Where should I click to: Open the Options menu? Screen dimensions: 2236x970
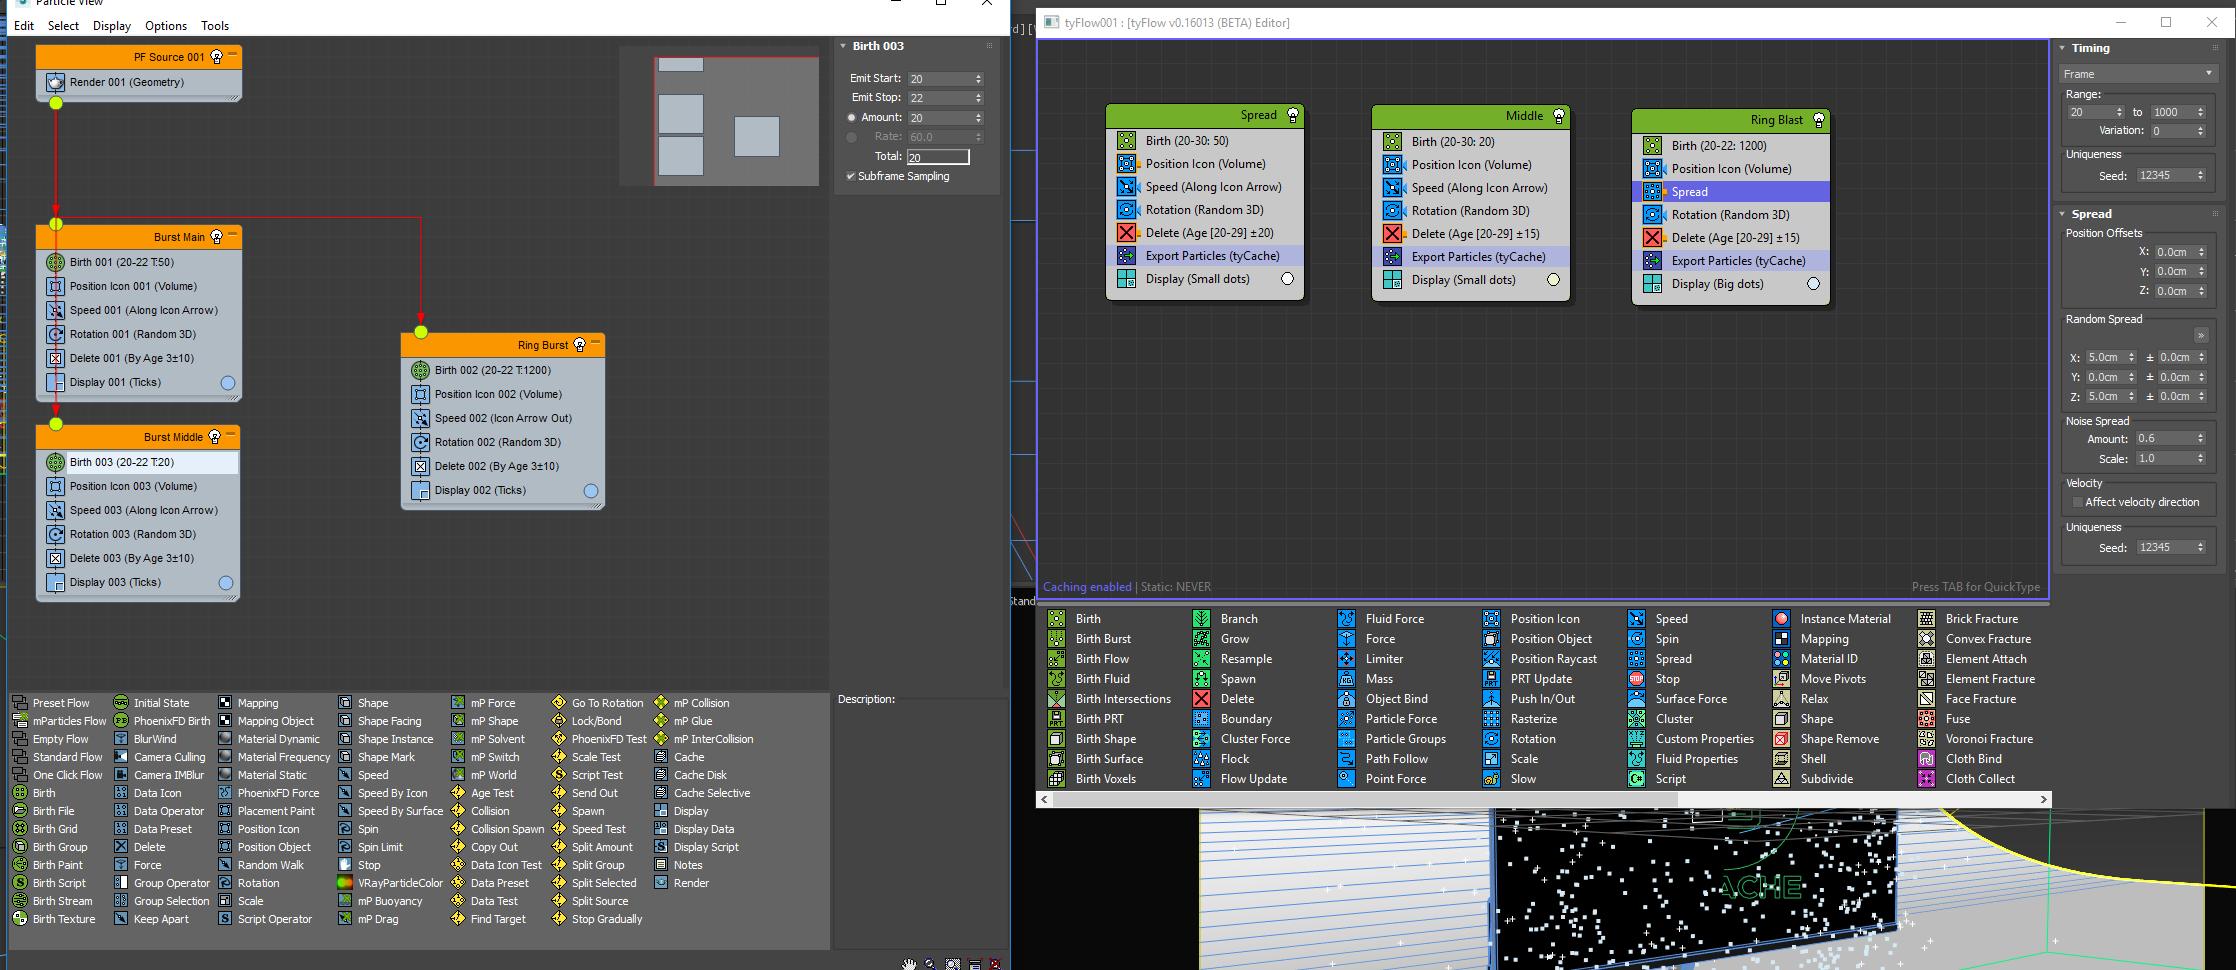coord(165,26)
